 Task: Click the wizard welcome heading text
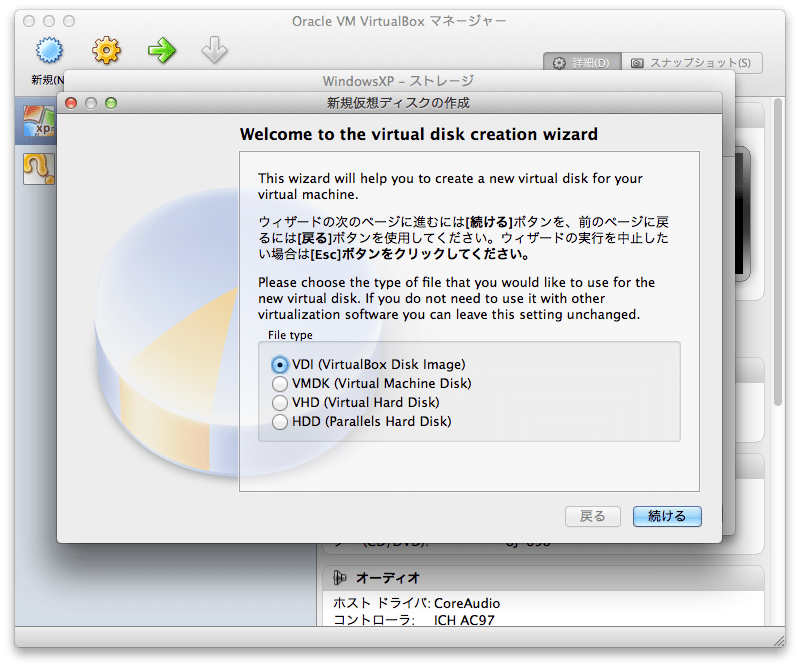418,134
